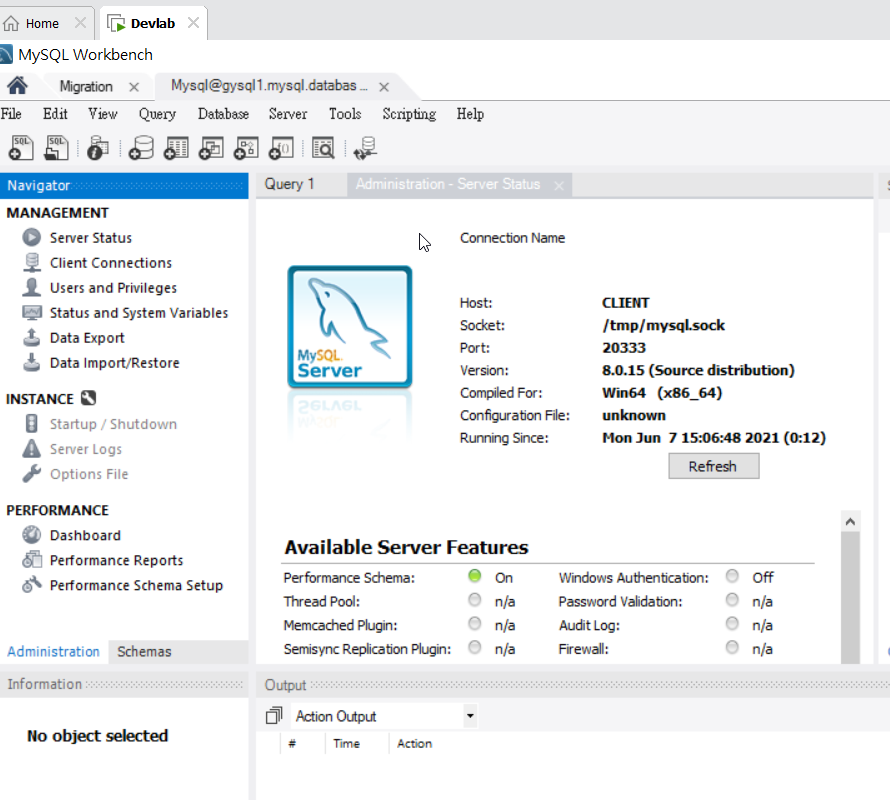Click the Performance Schema On indicator
The width and height of the screenshot is (890, 800).
[475, 576]
